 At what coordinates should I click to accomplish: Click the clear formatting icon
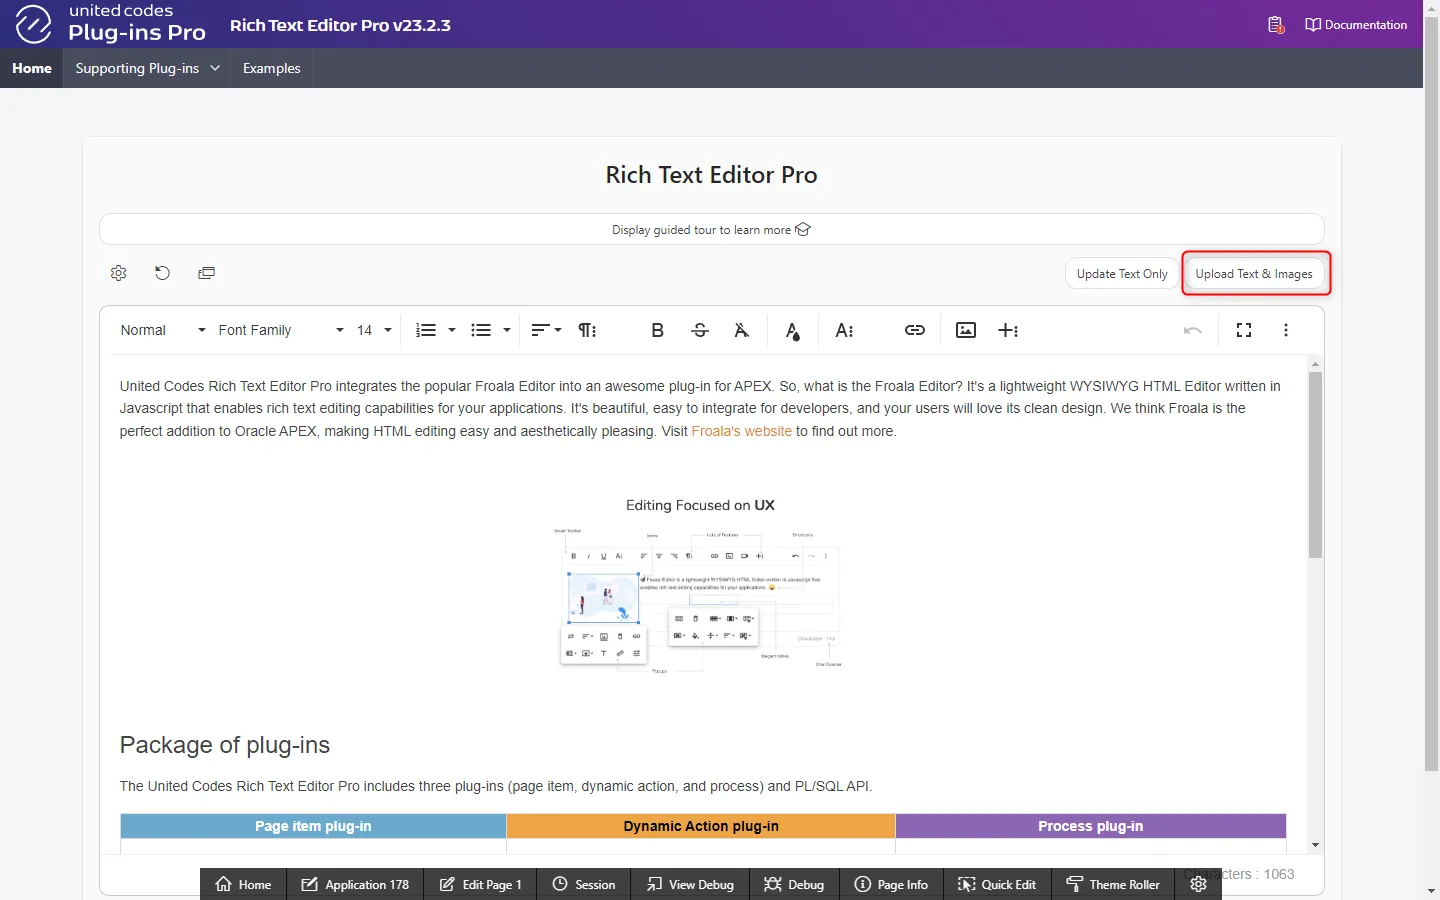(741, 330)
